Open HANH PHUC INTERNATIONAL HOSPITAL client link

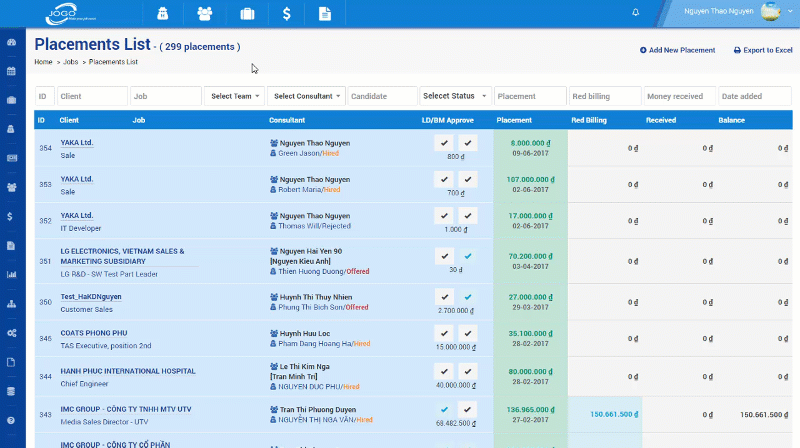coord(128,371)
